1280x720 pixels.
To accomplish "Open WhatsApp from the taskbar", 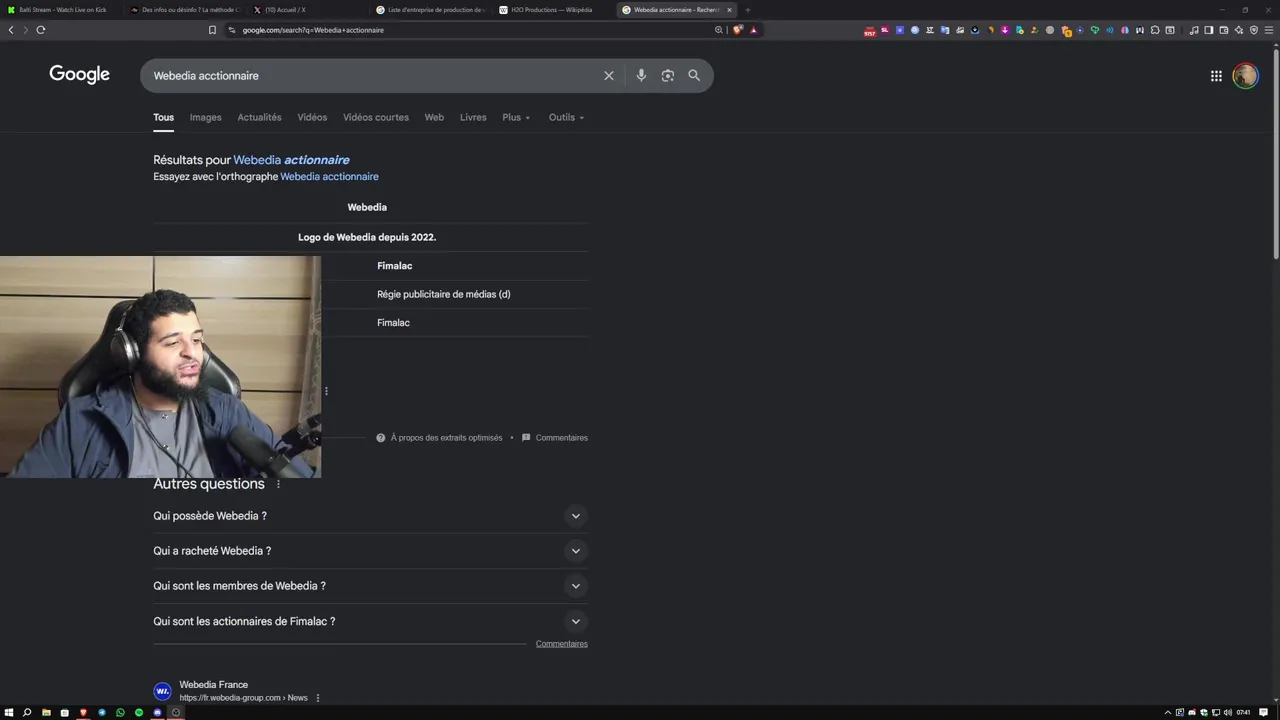I will (120, 713).
